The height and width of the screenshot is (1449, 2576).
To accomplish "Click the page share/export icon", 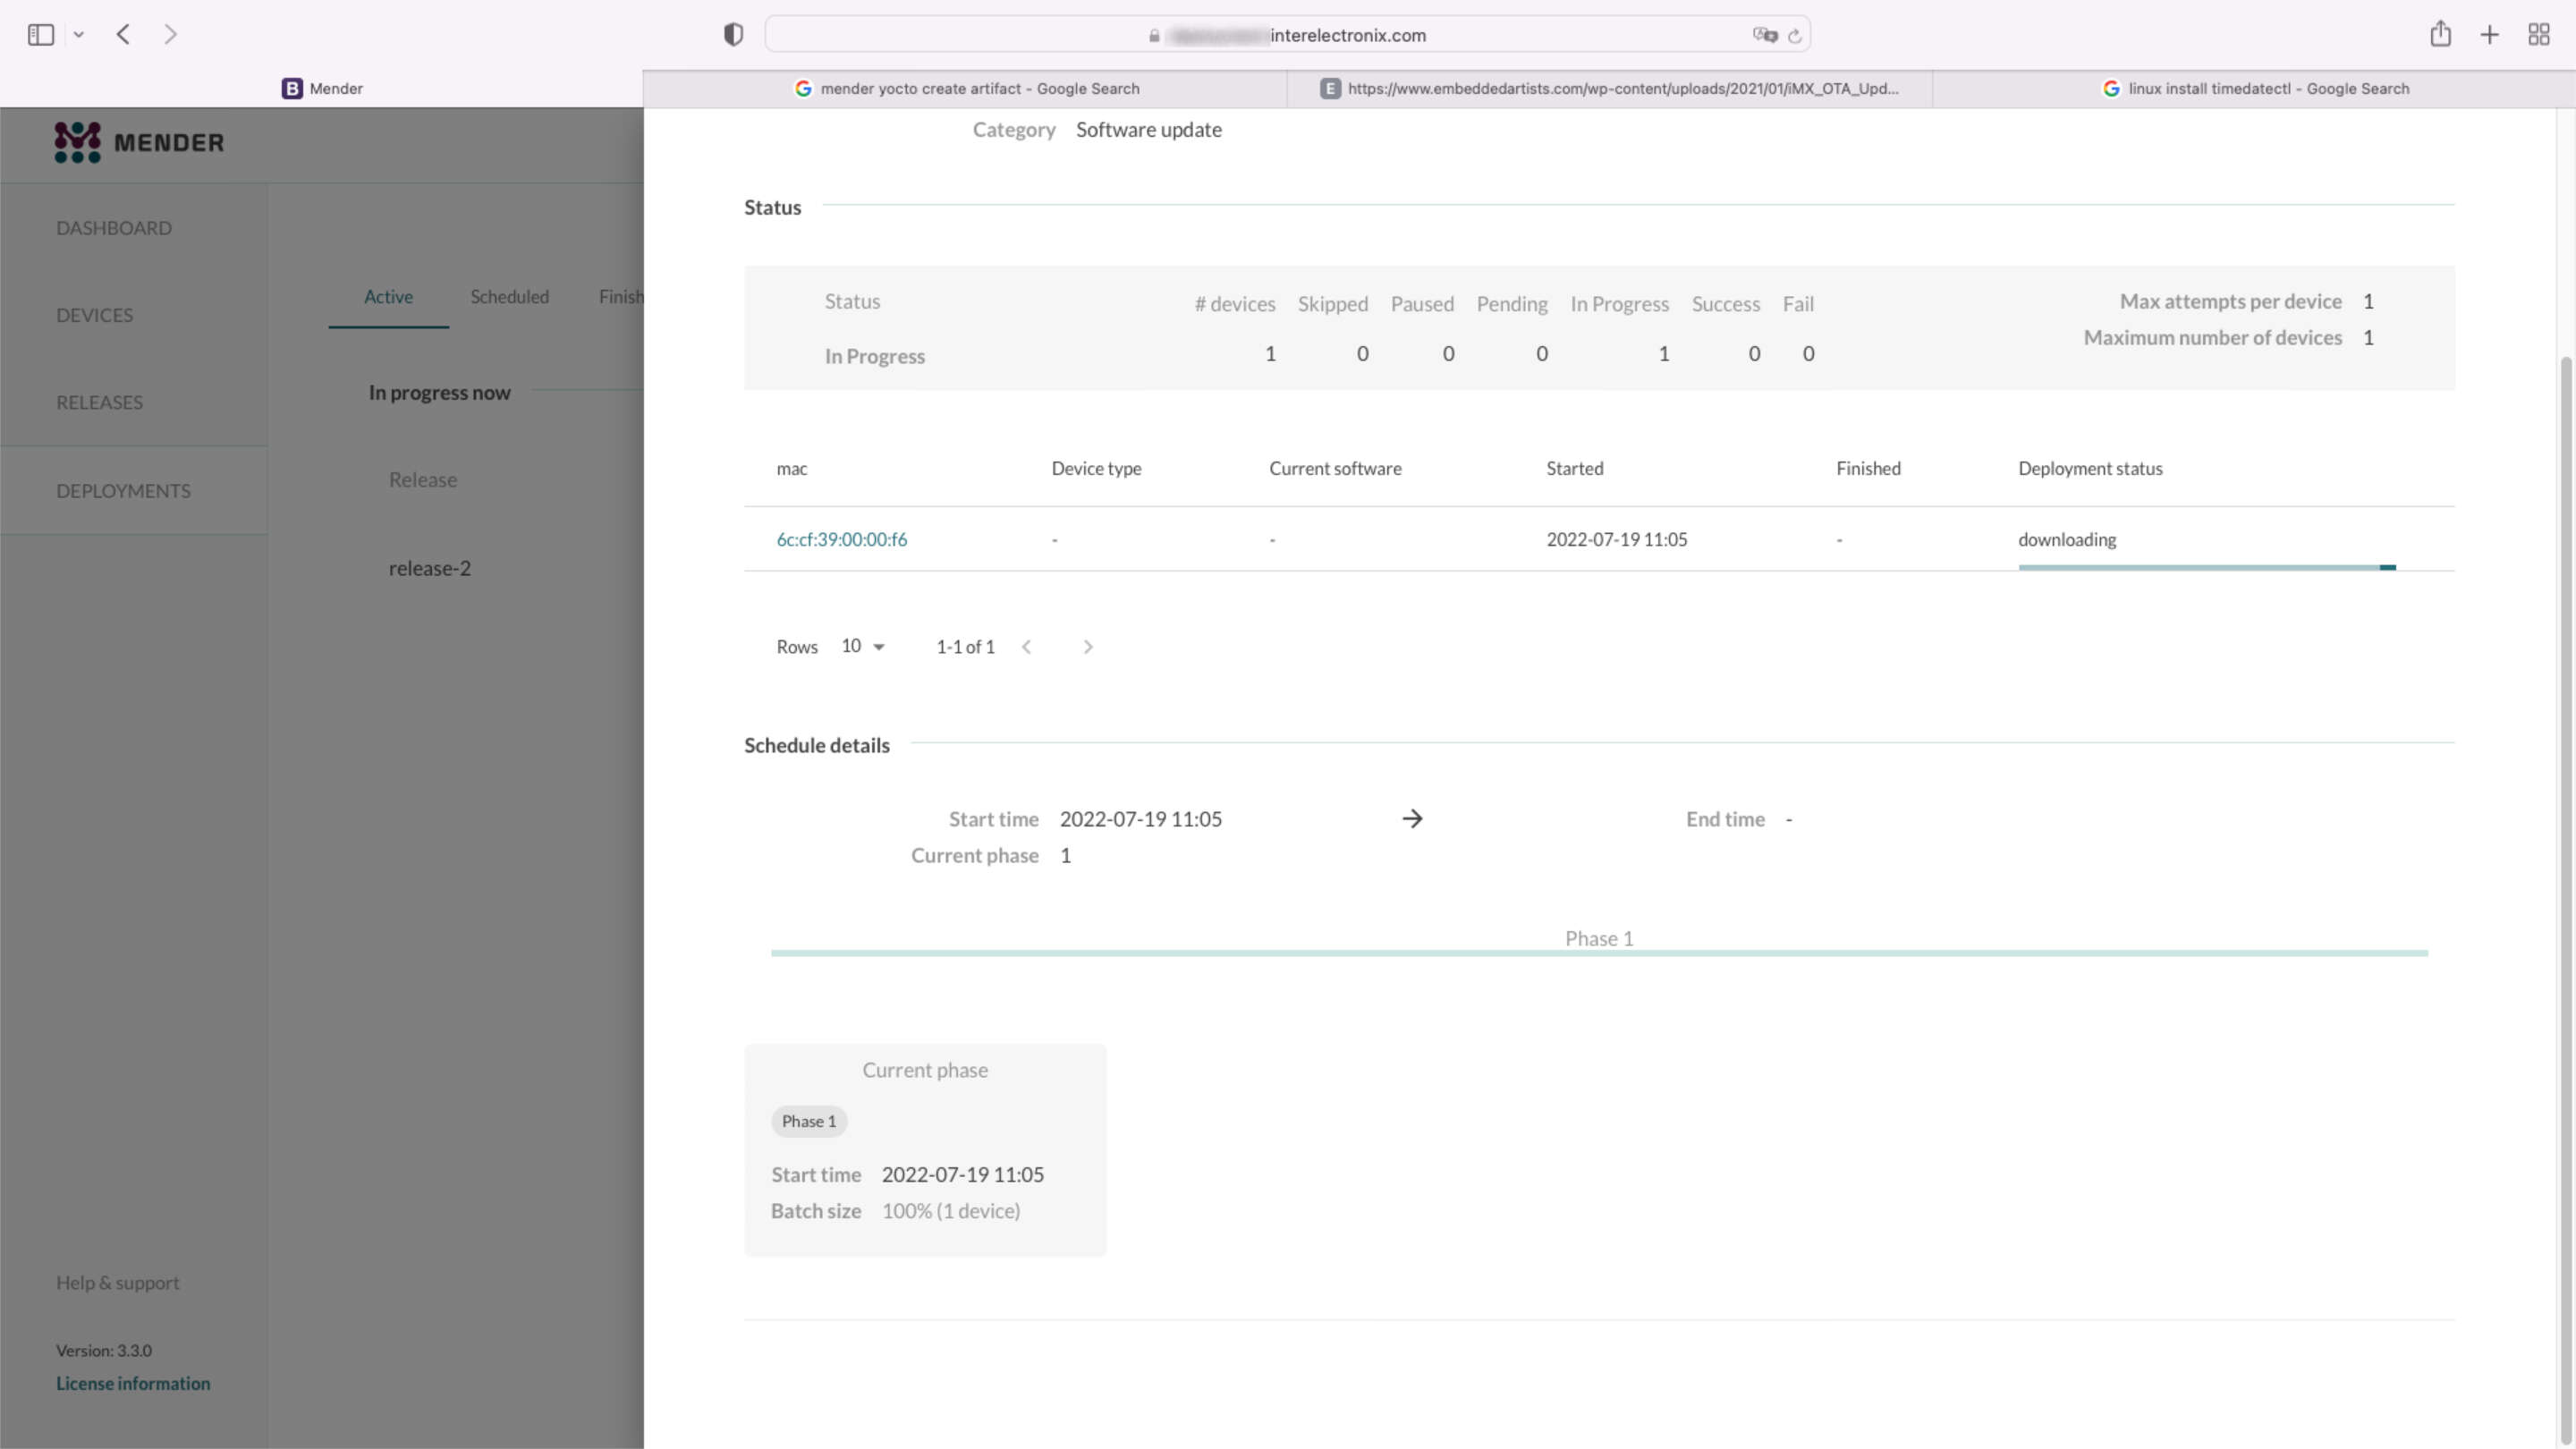I will click(x=2442, y=34).
